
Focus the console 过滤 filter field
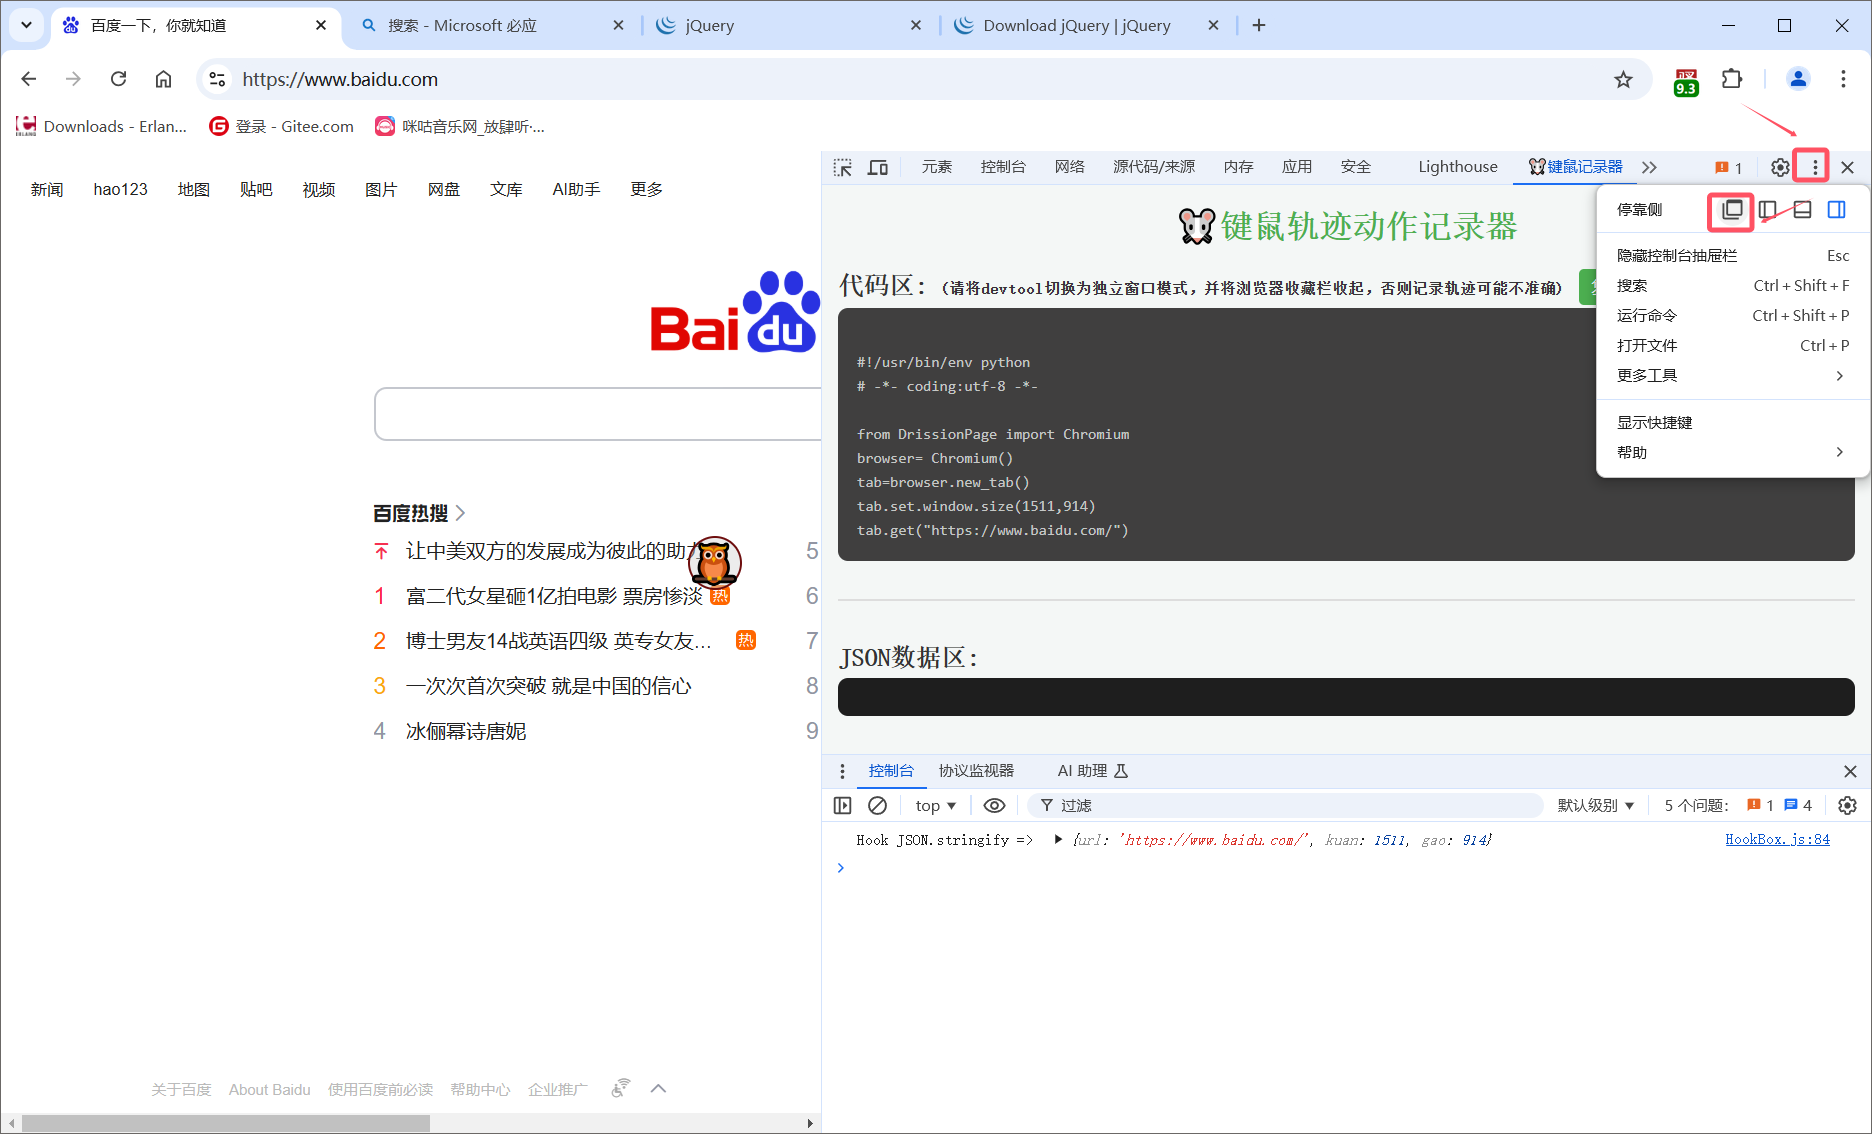(x=1283, y=805)
